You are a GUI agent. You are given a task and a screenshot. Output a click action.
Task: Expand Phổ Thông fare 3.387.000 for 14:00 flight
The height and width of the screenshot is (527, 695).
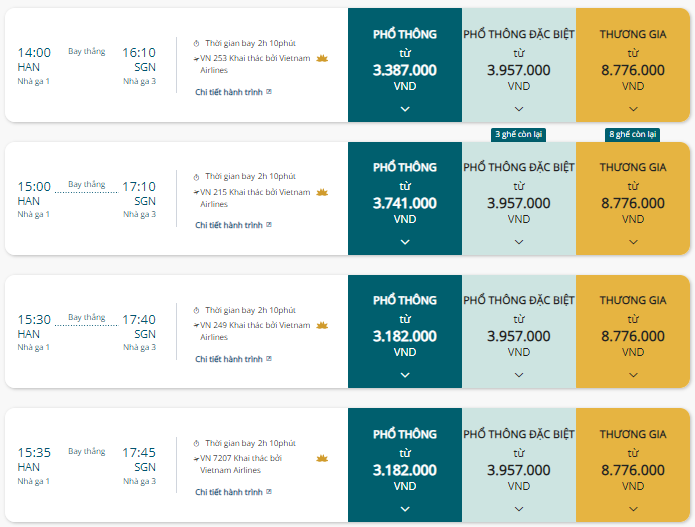point(405,109)
